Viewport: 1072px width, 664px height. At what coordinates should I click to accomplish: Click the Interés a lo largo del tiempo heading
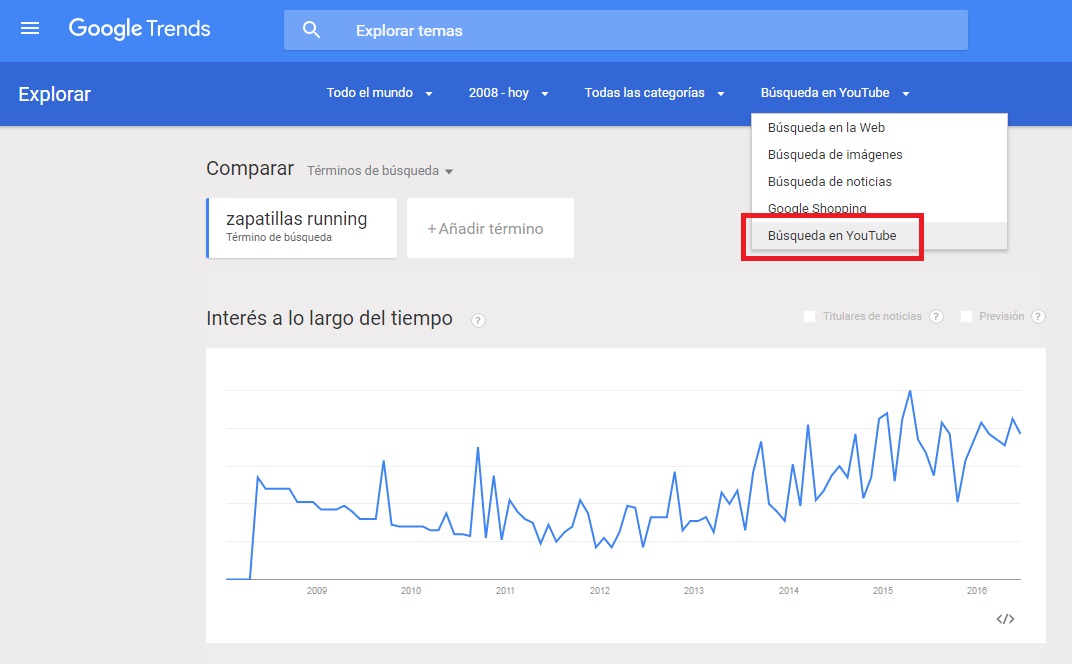pos(330,319)
